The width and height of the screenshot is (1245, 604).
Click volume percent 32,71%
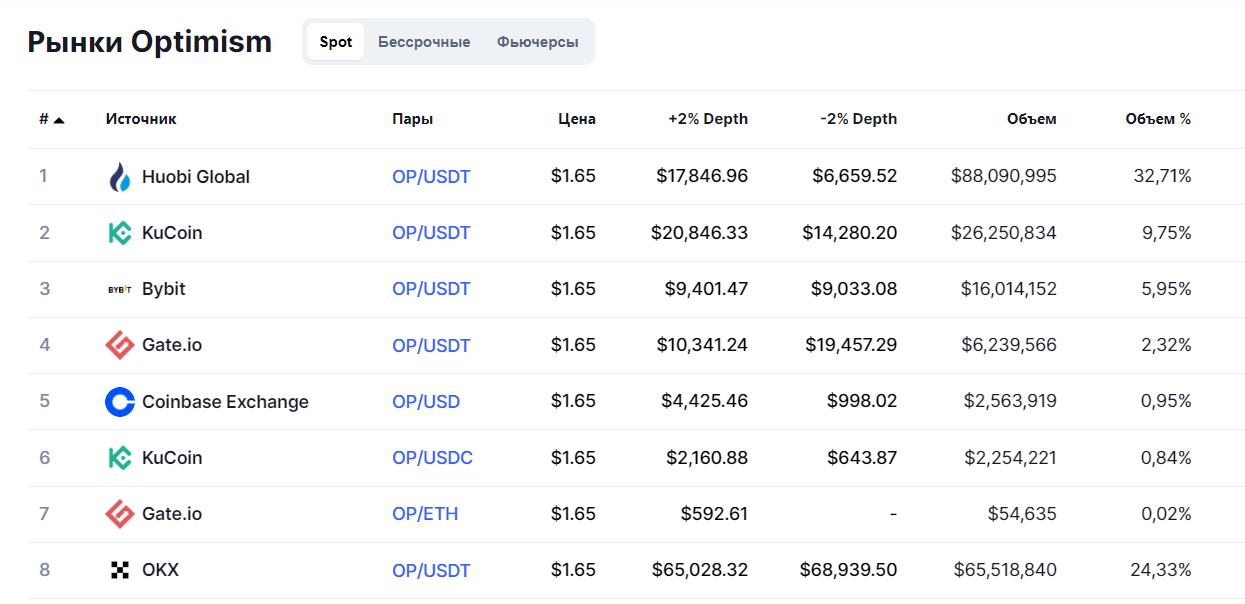1162,176
